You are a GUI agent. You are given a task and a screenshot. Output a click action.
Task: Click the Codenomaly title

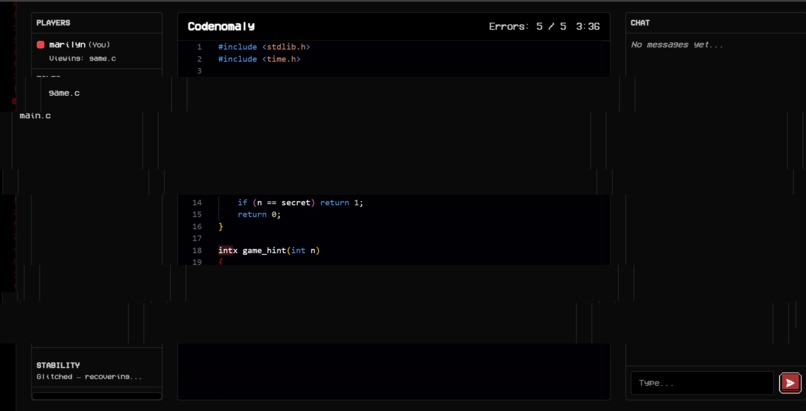pyautogui.click(x=221, y=26)
